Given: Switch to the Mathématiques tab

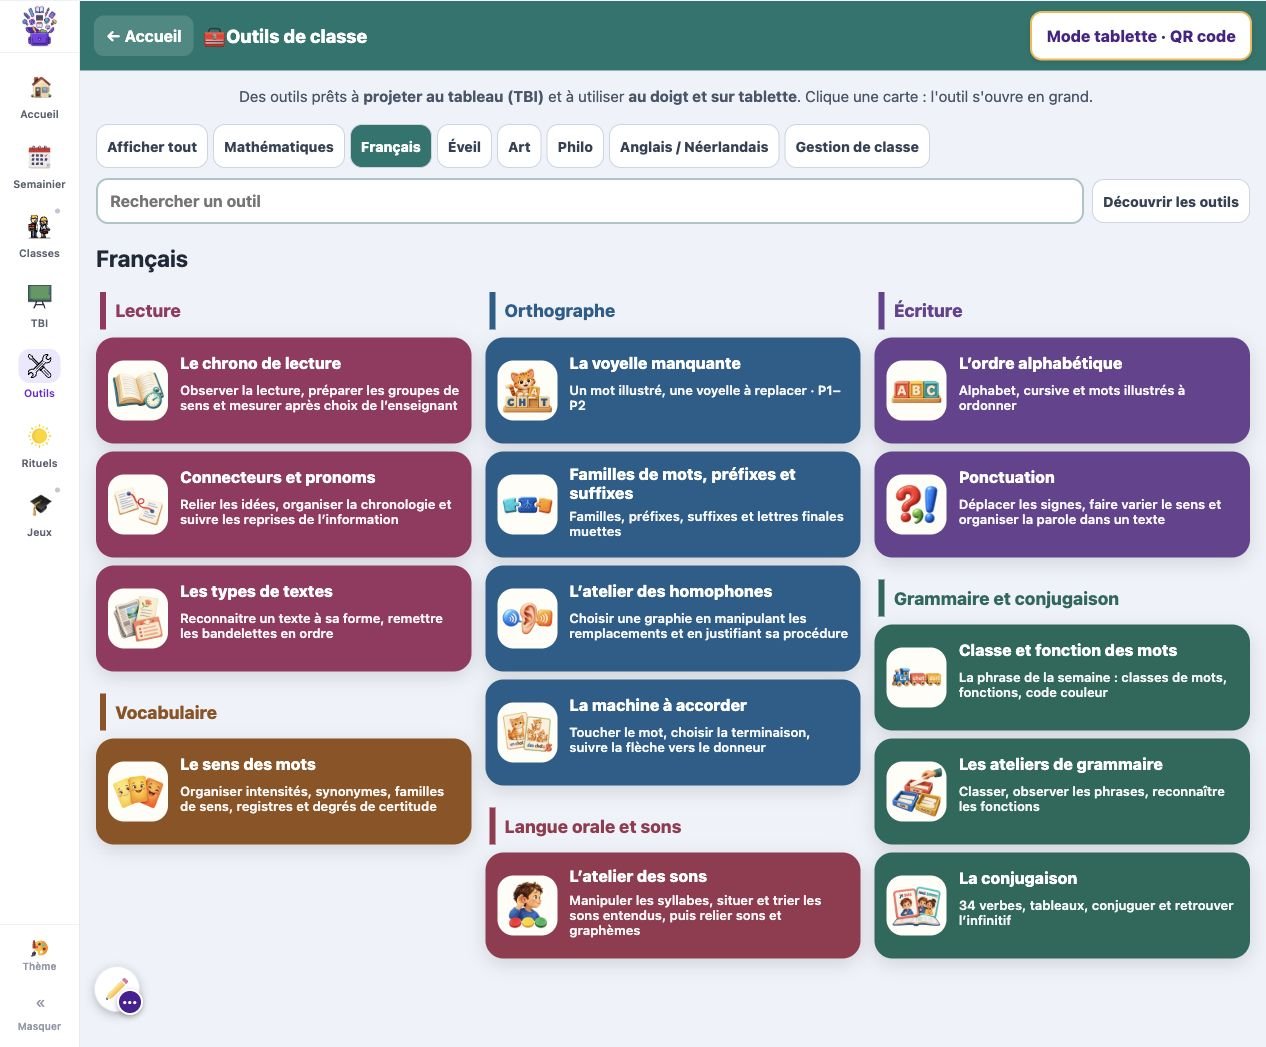Looking at the screenshot, I should (279, 146).
